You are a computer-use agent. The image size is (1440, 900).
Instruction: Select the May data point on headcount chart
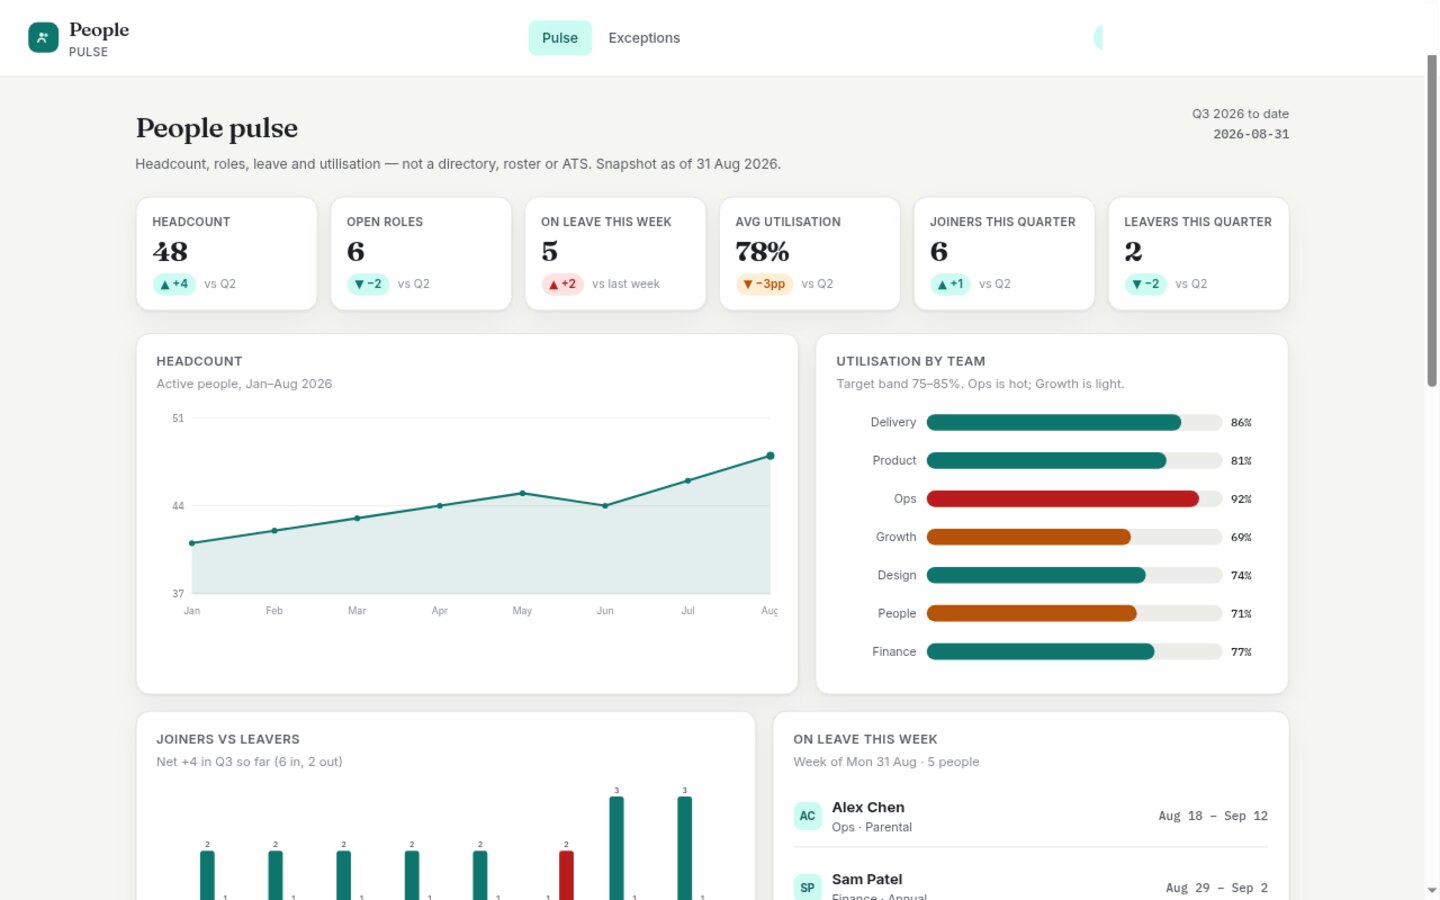[523, 493]
